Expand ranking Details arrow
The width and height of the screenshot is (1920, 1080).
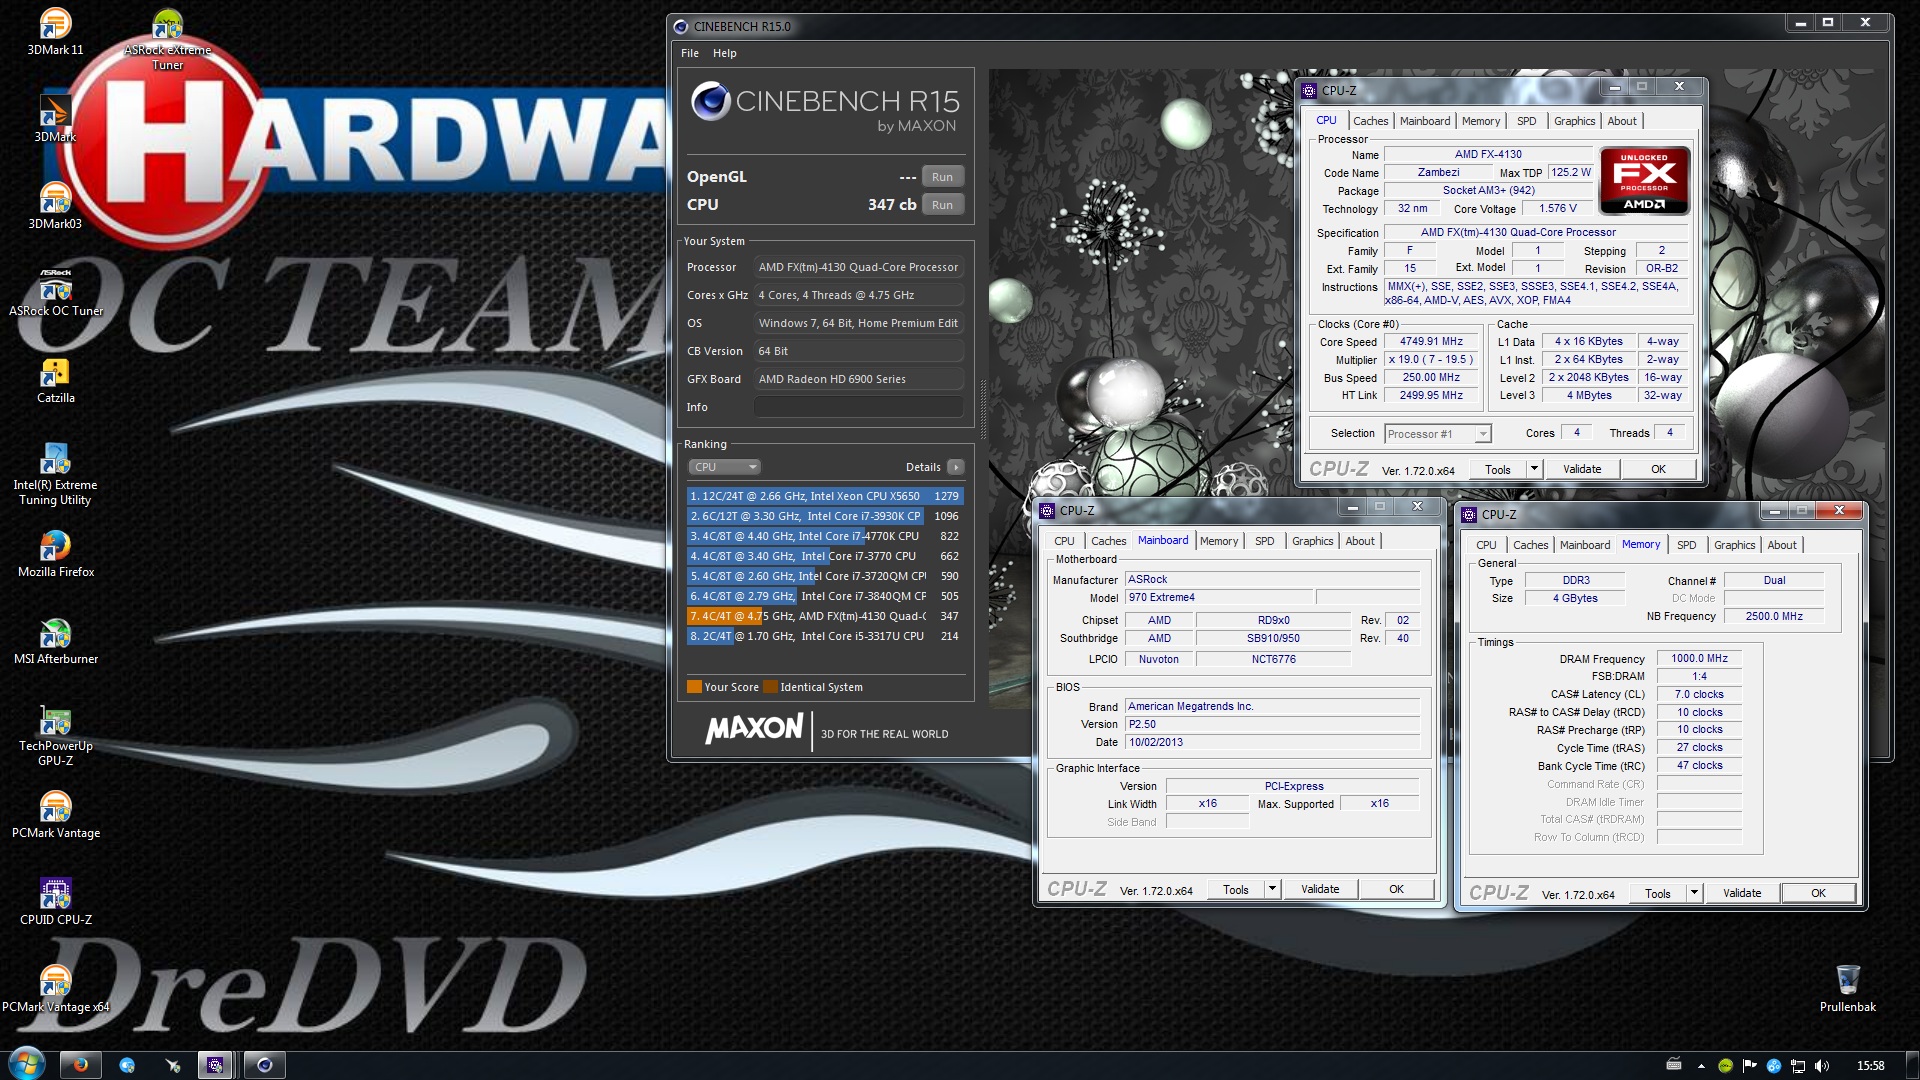click(x=956, y=467)
